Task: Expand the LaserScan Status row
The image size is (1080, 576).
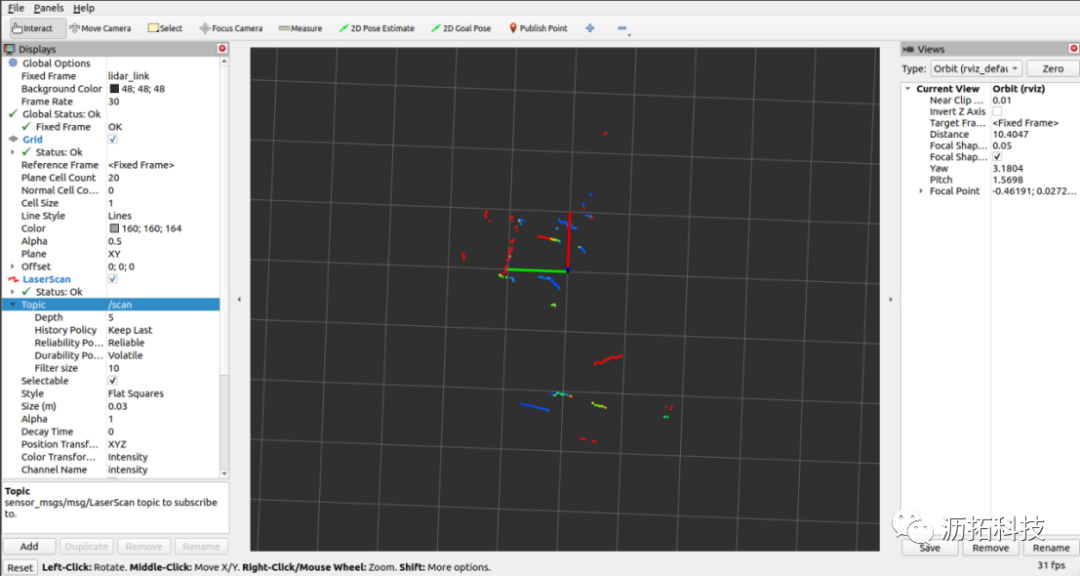Action: (x=12, y=292)
